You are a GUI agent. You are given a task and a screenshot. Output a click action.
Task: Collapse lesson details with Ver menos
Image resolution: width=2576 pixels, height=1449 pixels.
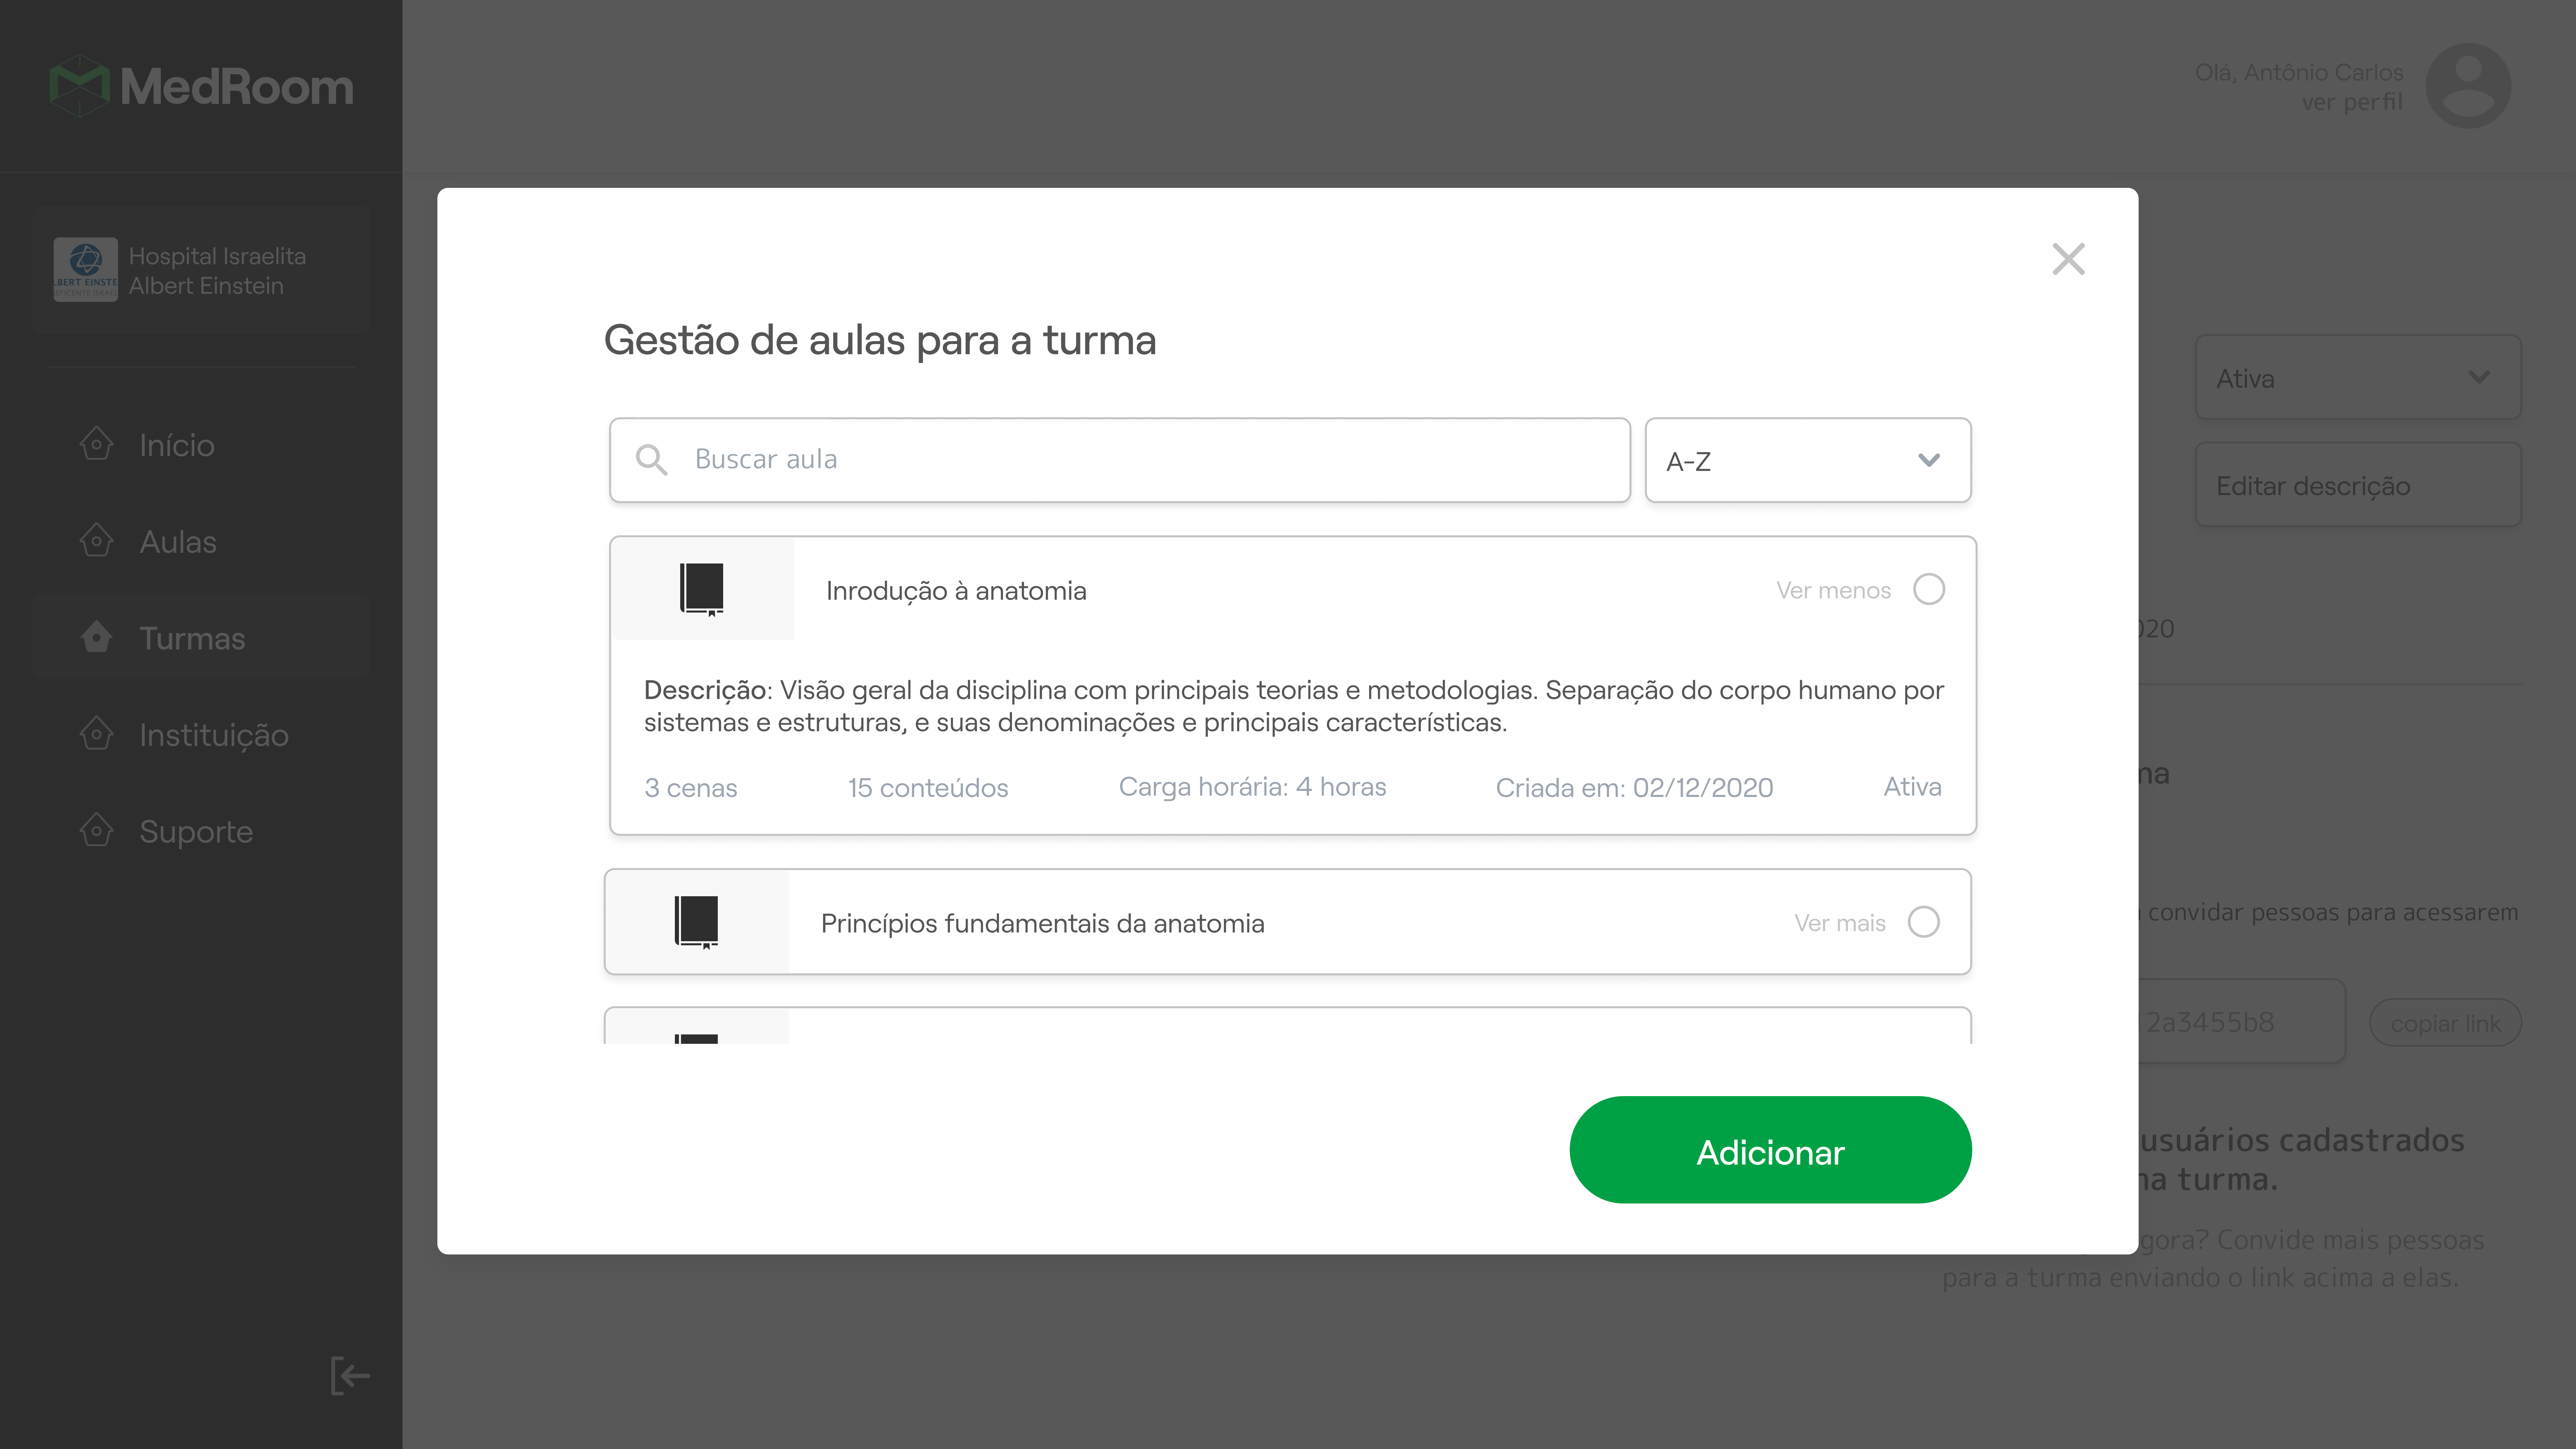tap(1833, 590)
